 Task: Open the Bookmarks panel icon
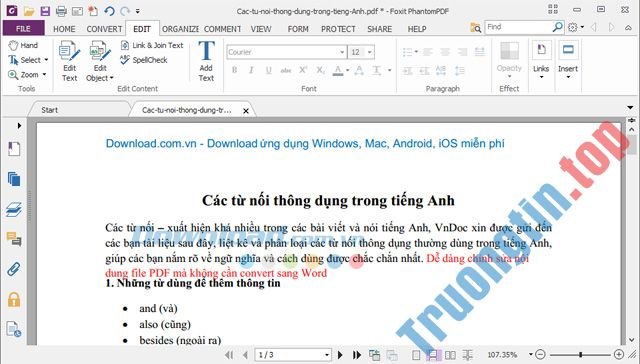click(13, 149)
